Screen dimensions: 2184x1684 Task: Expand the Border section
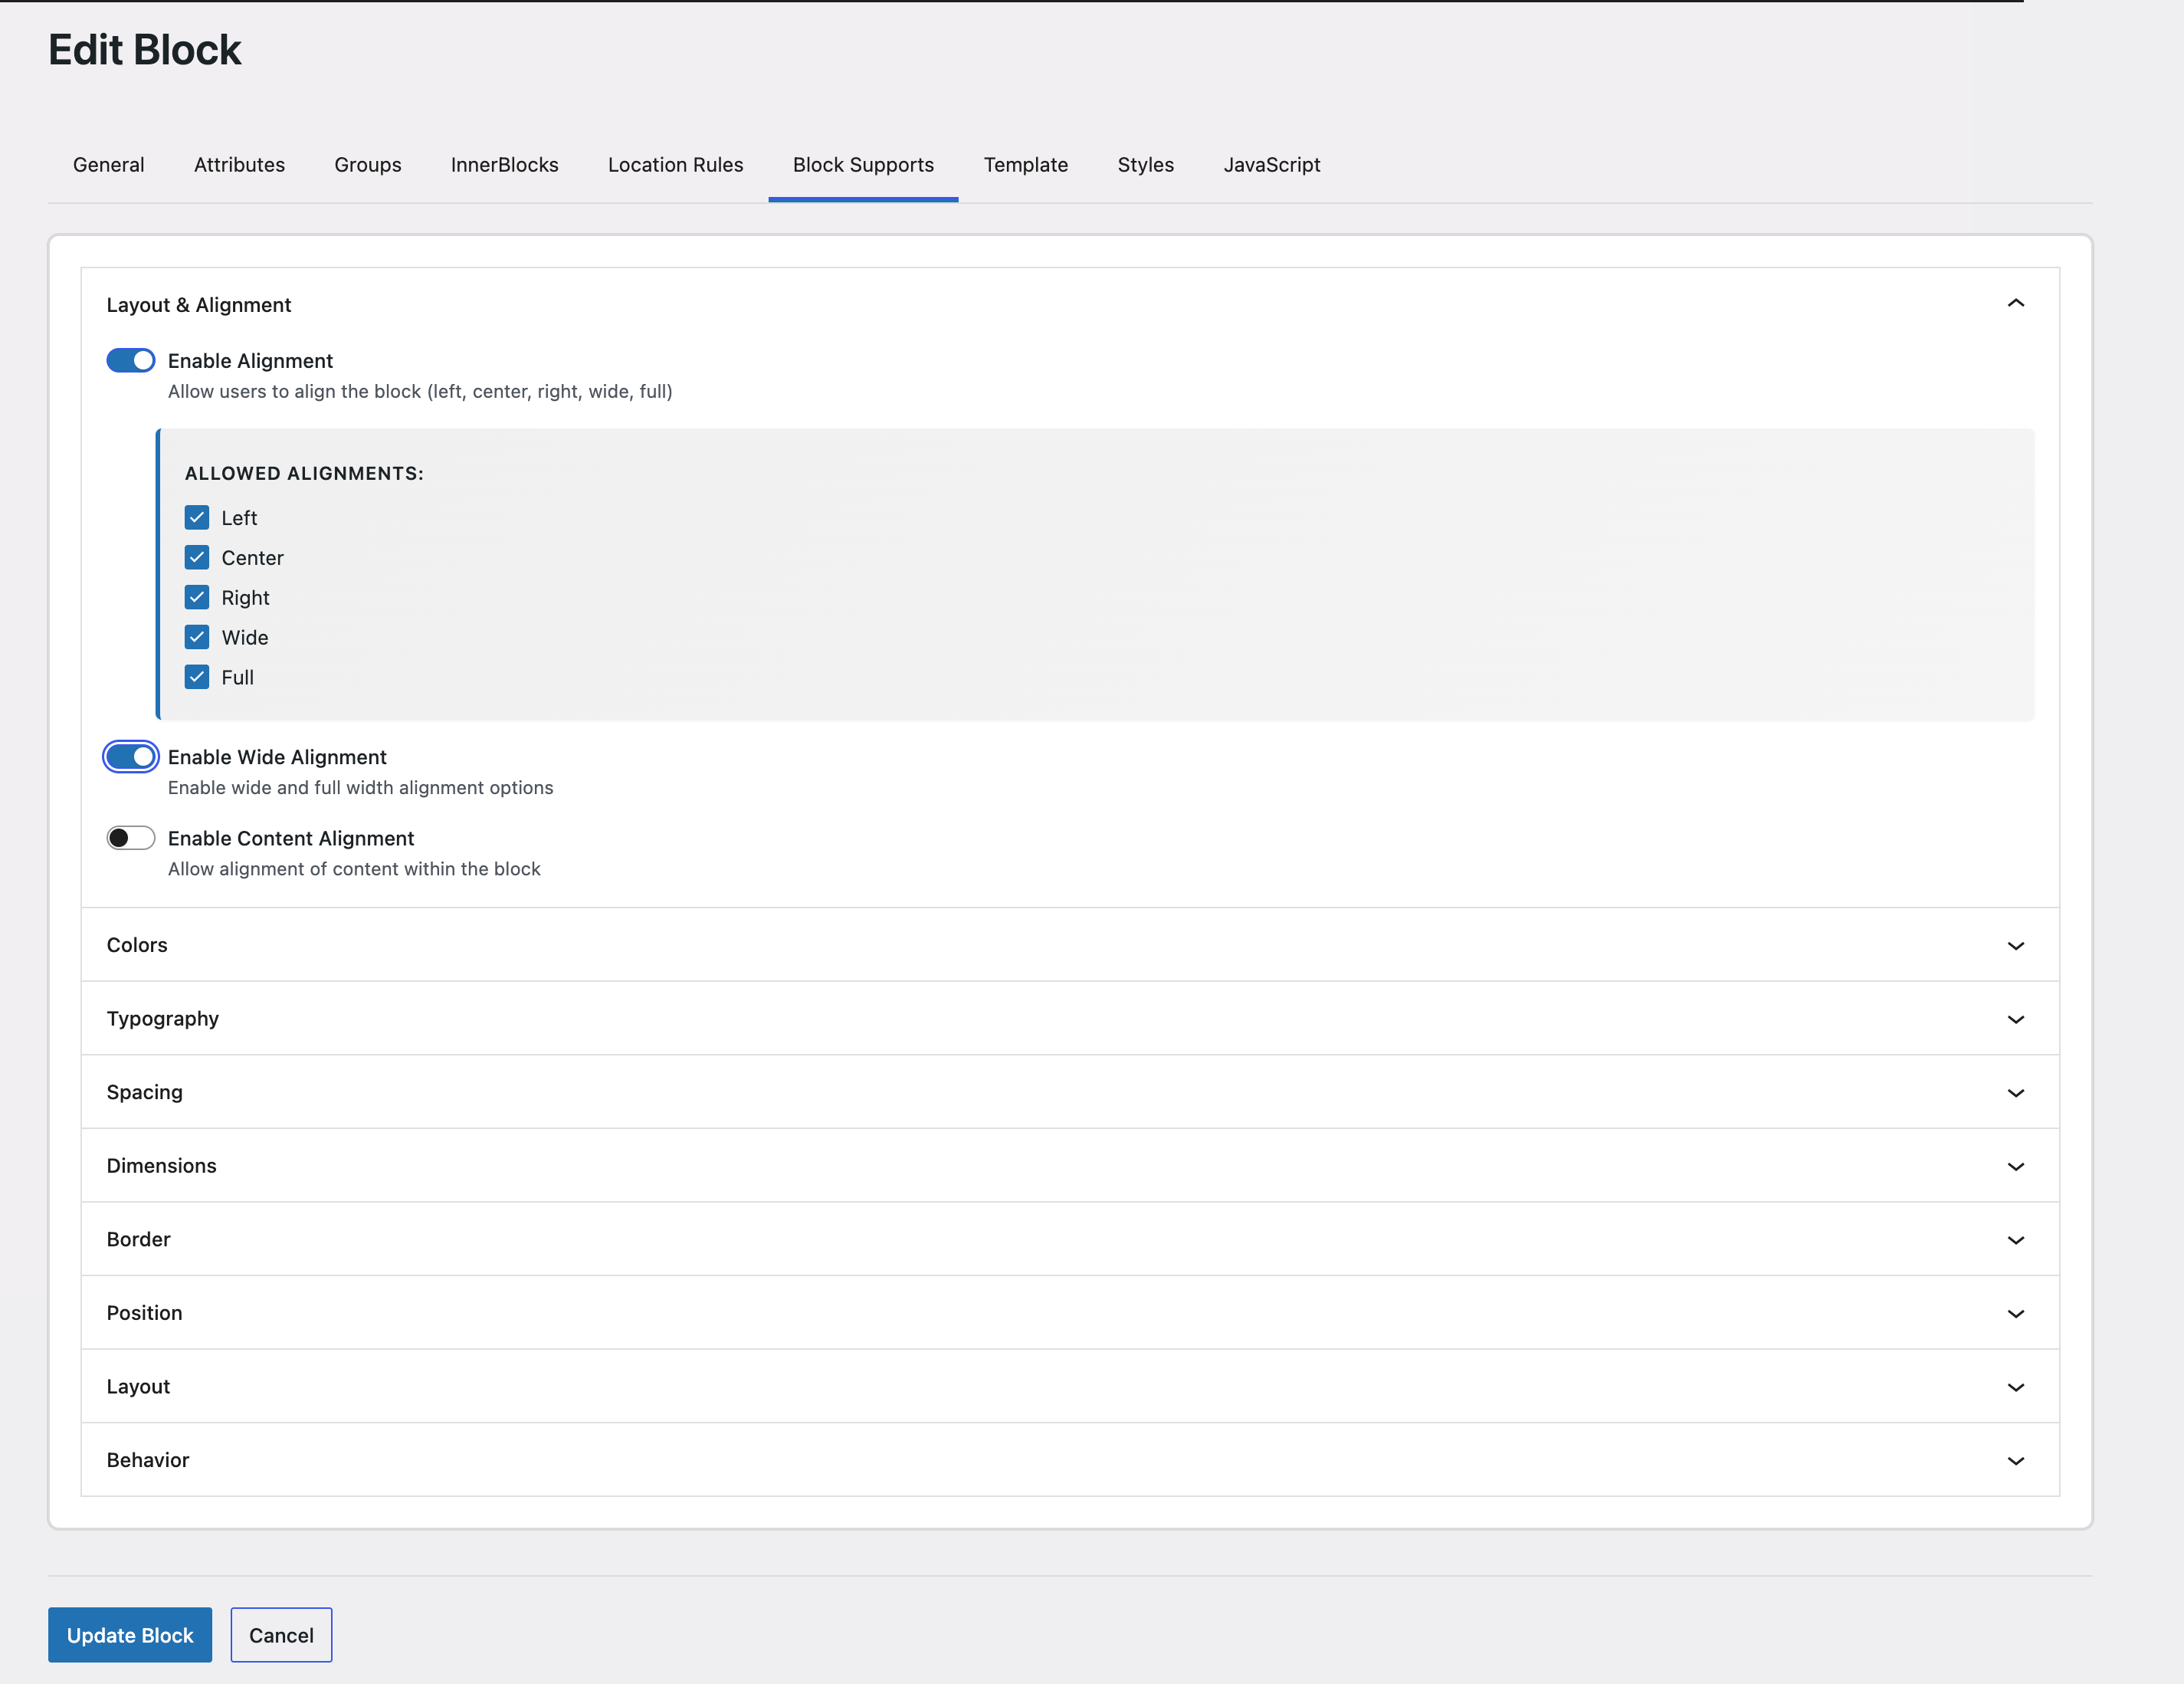(x=1070, y=1239)
